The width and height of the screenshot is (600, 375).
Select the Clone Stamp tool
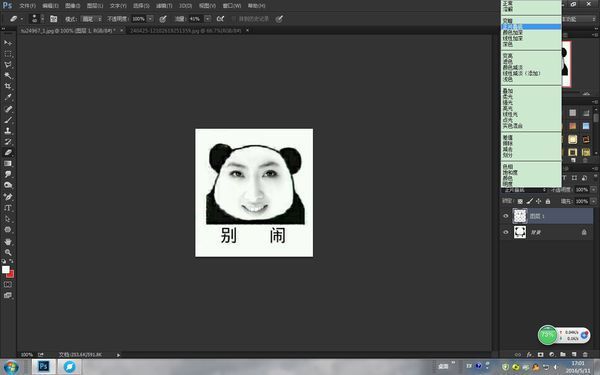point(8,130)
